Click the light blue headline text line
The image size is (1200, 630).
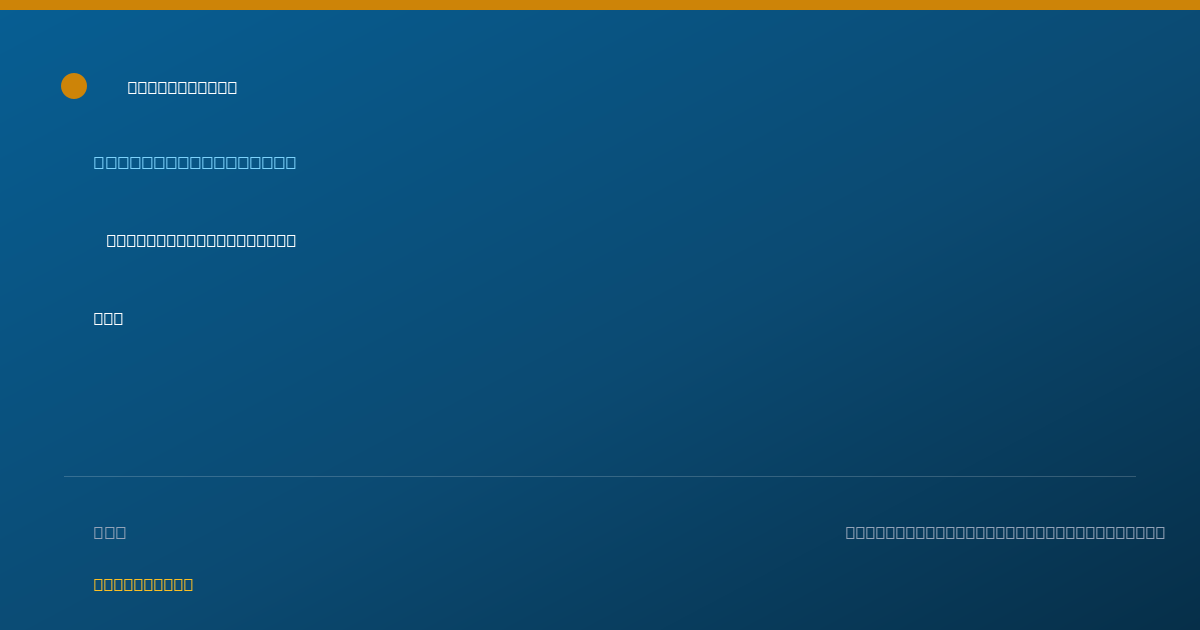pos(195,162)
